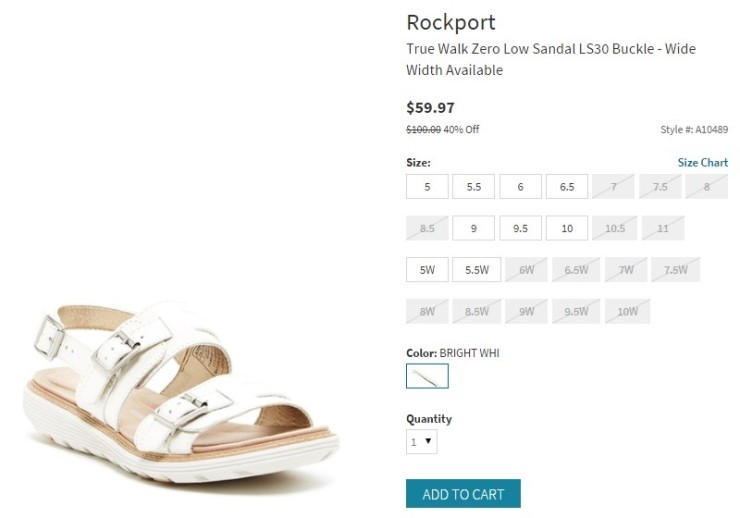Image resolution: width=740 pixels, height=518 pixels.
Task: Click the Add to Cart button
Action: [x=463, y=494]
